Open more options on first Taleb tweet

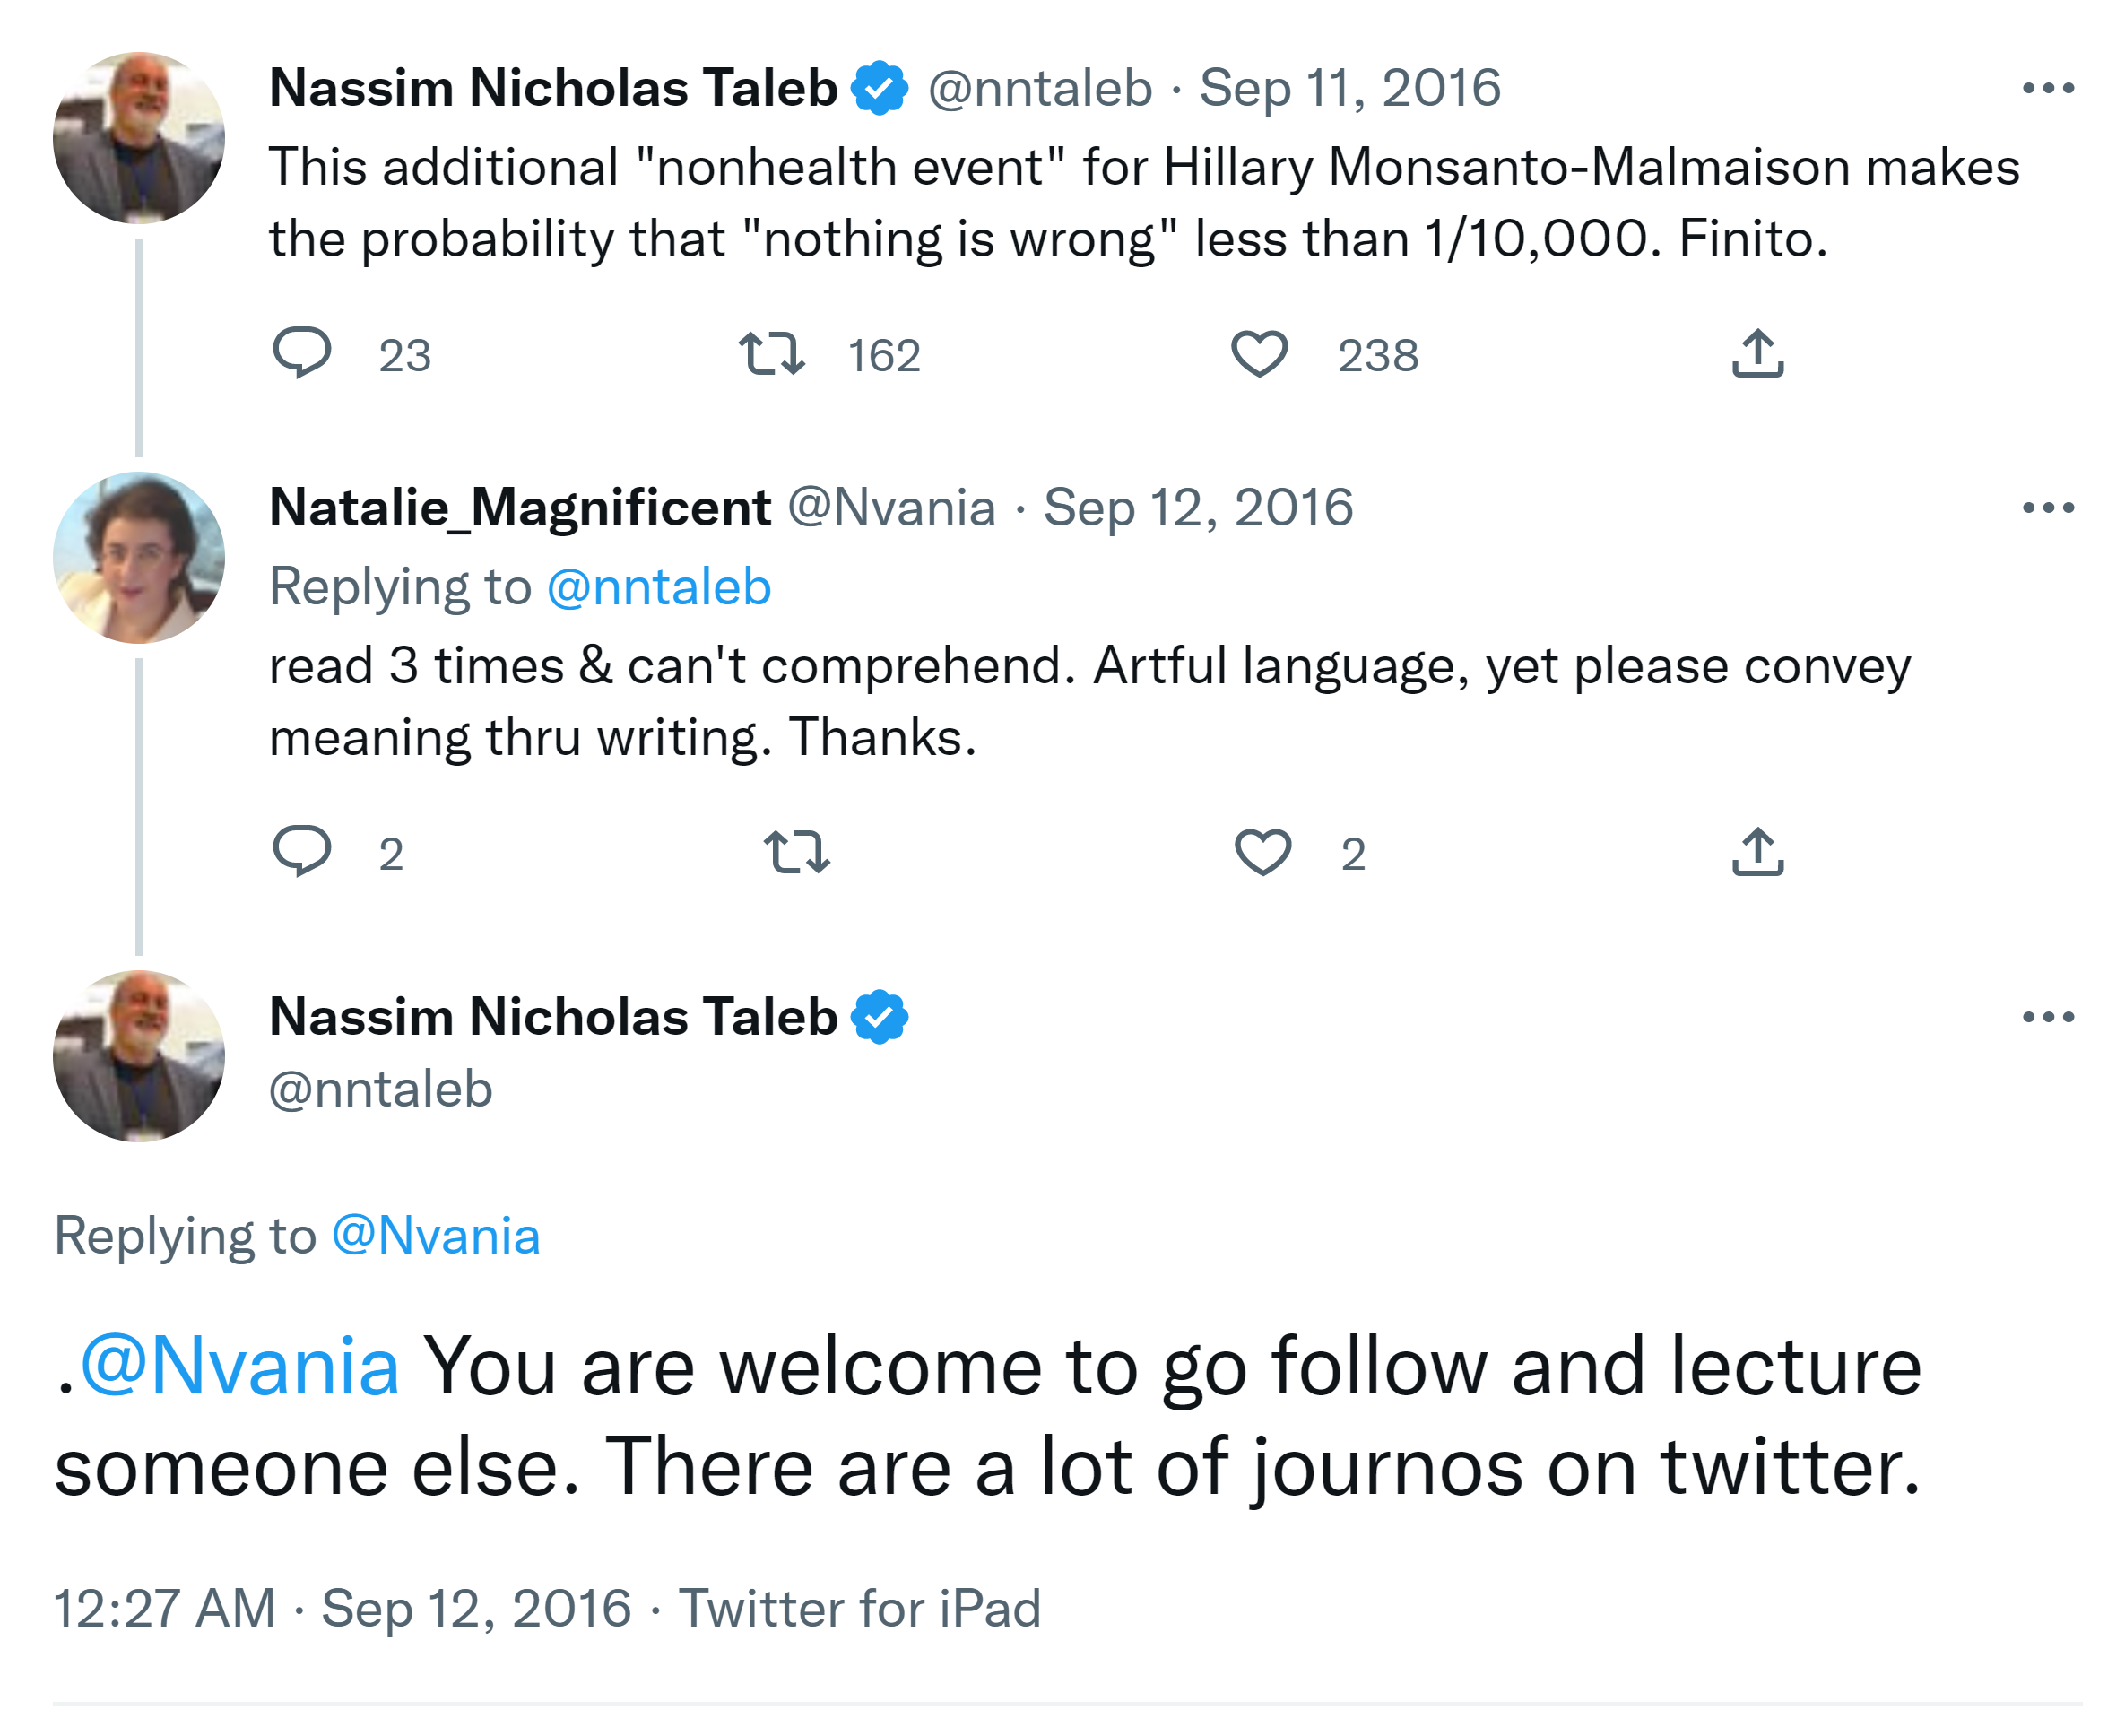[2047, 88]
